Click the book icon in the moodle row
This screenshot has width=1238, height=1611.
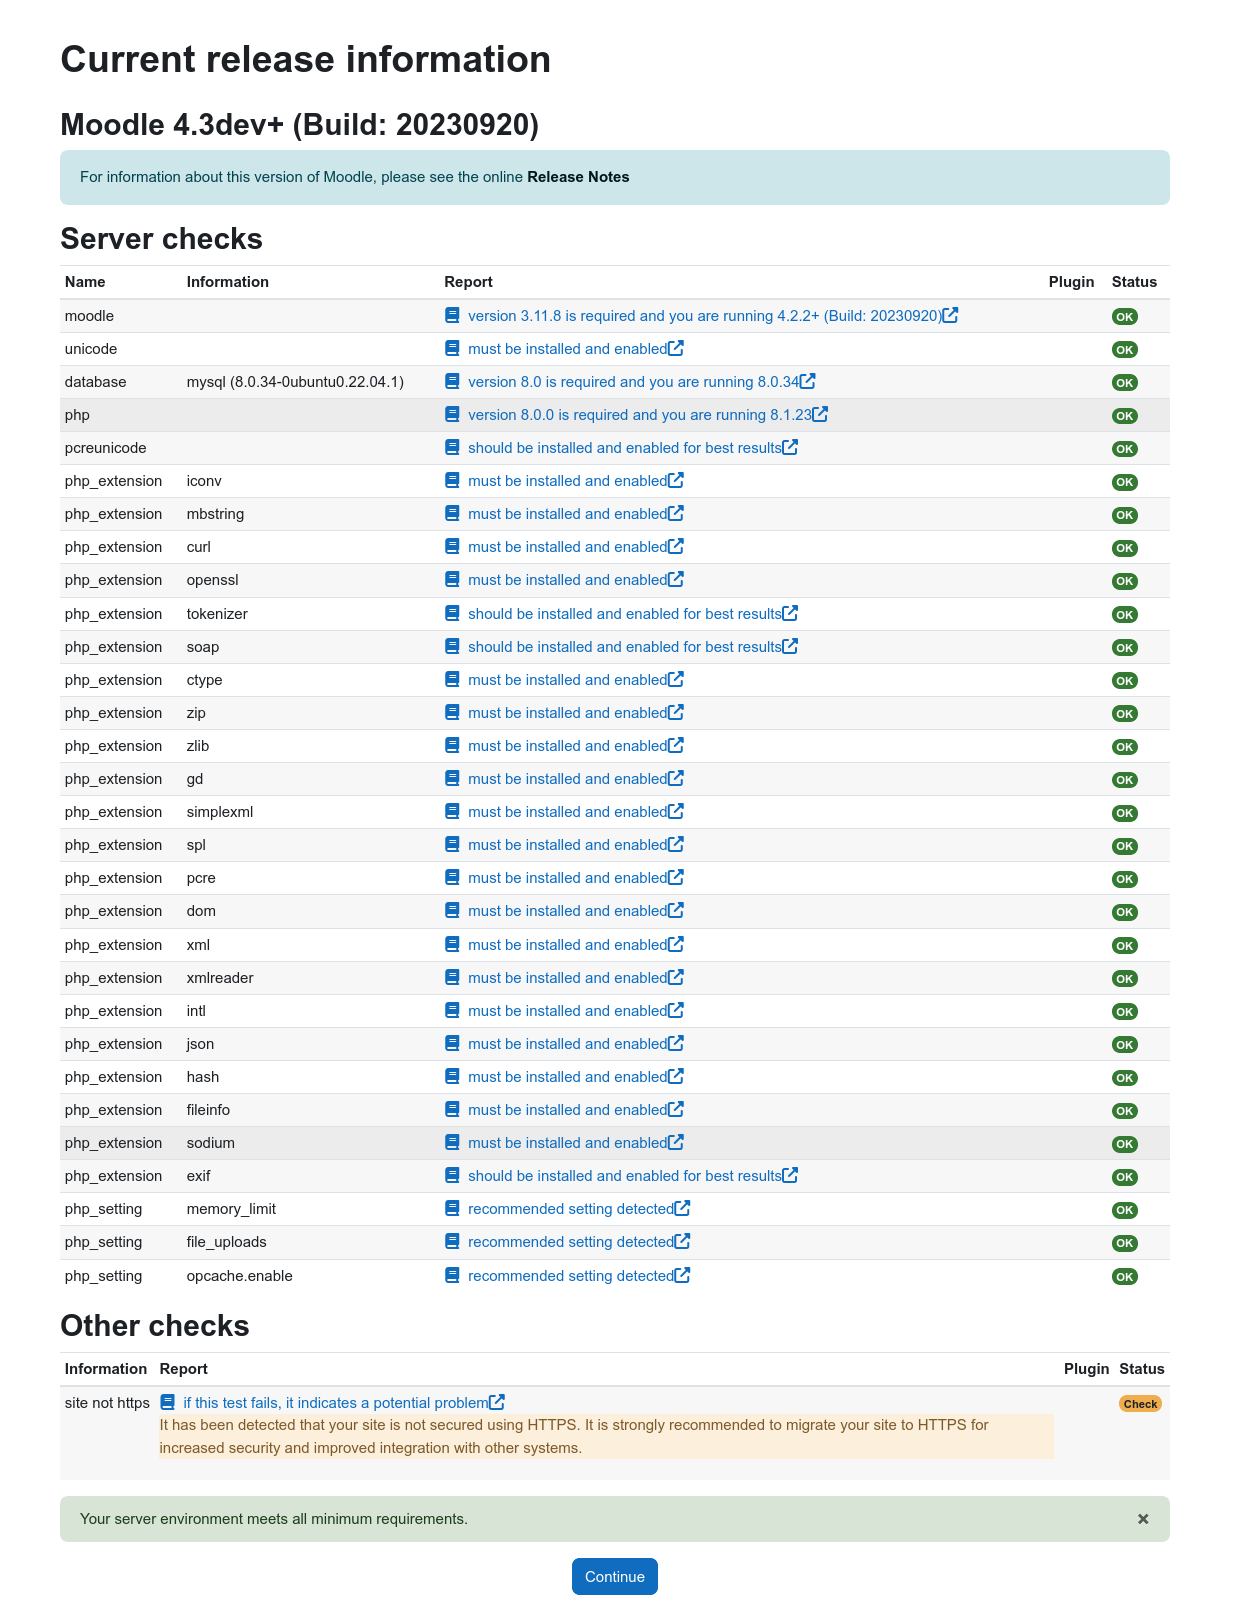point(452,315)
